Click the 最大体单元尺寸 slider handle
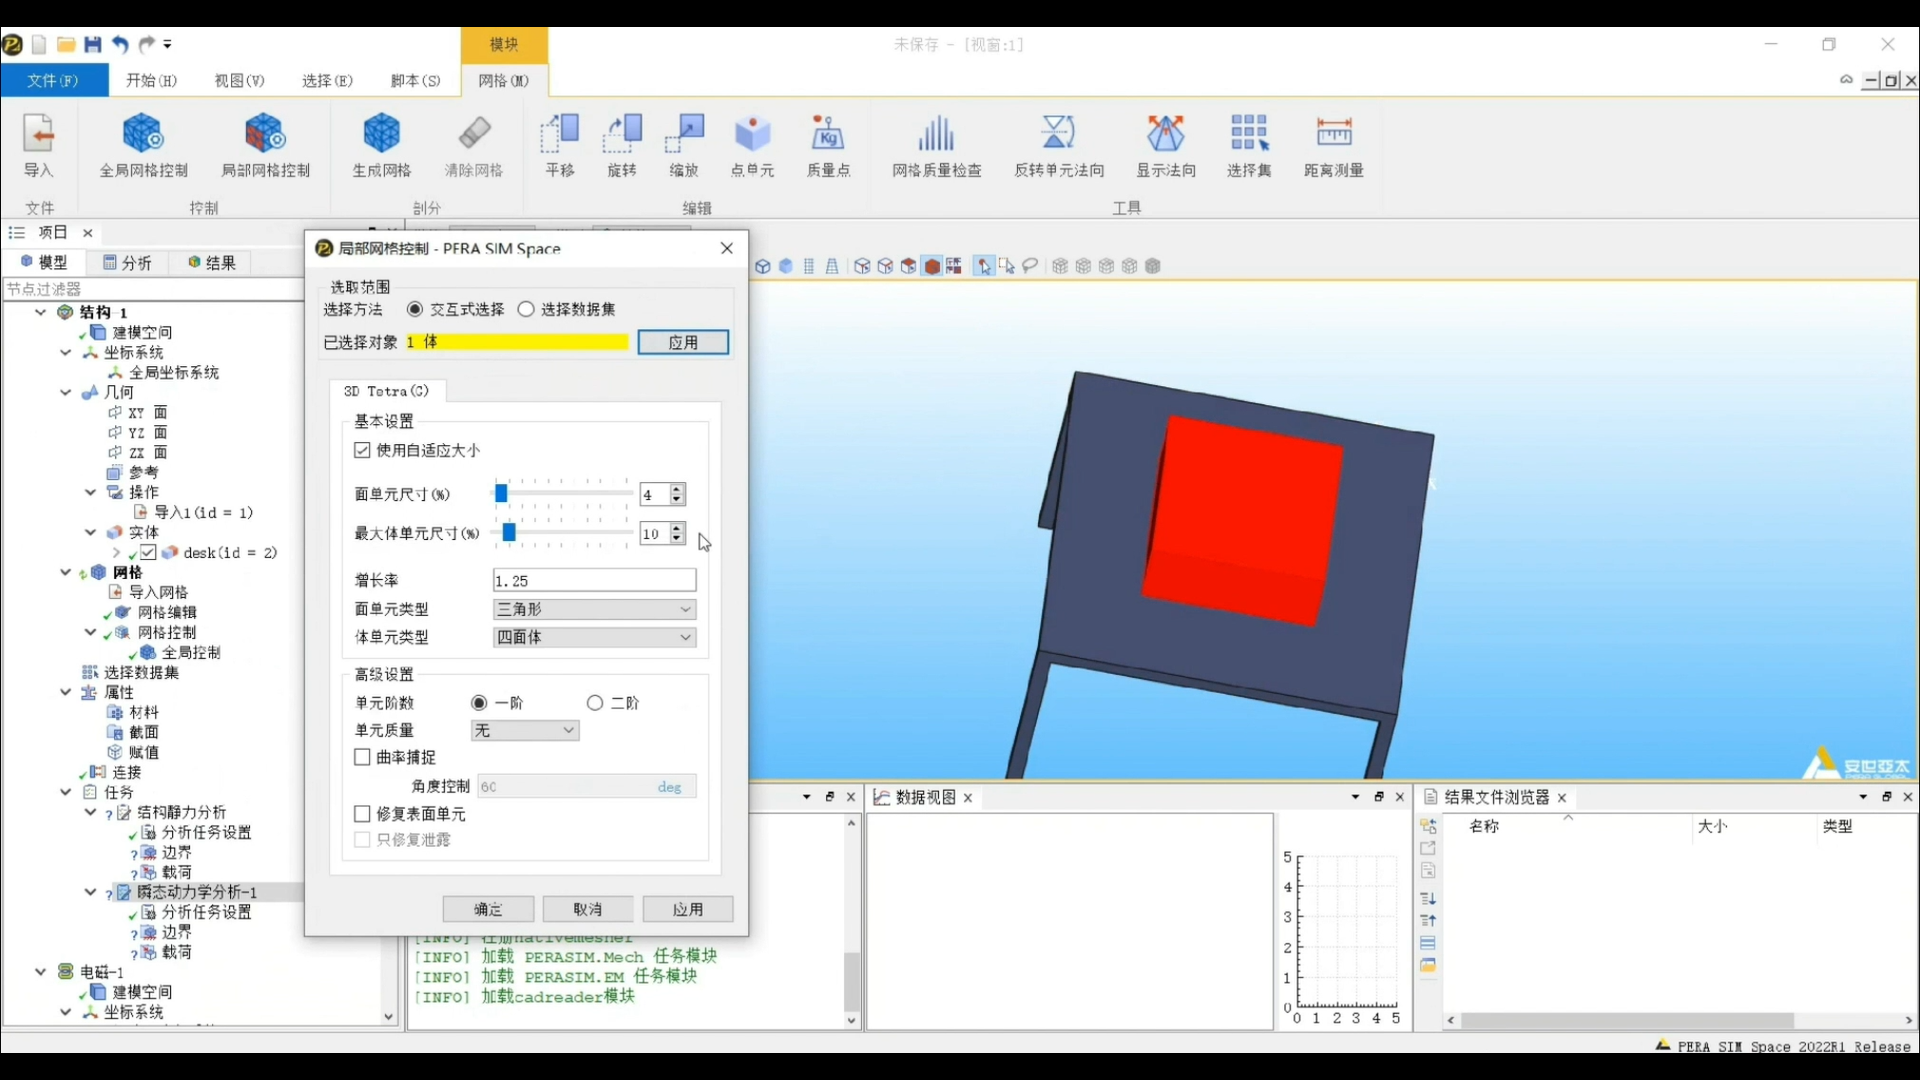 (x=509, y=532)
